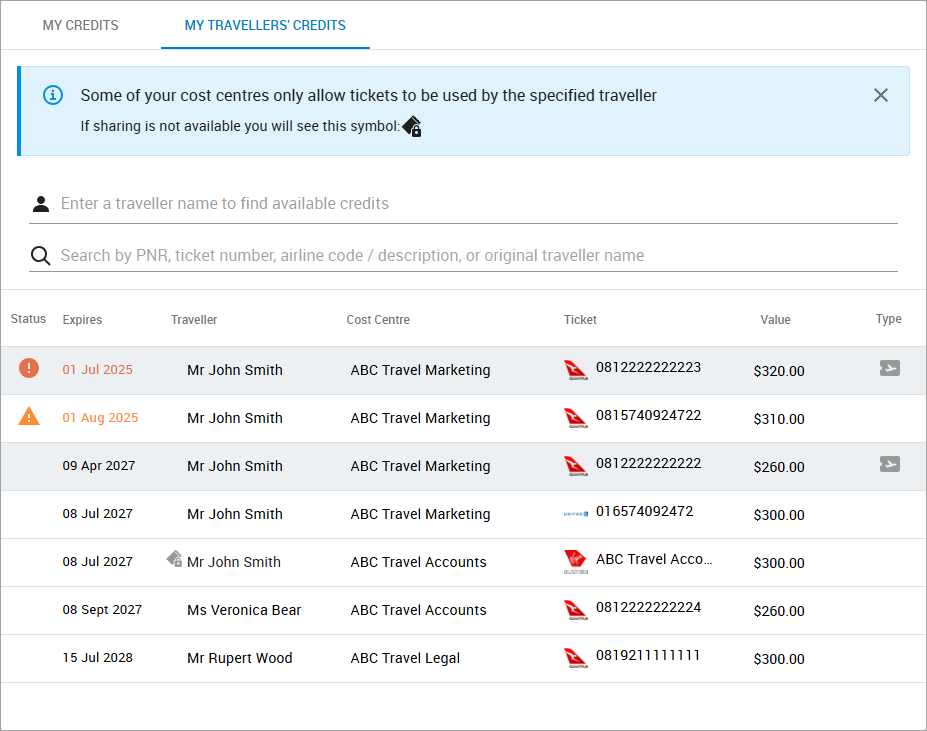
Task: Click the sharing-locked icon beside Mr John Smith
Action: point(175,560)
